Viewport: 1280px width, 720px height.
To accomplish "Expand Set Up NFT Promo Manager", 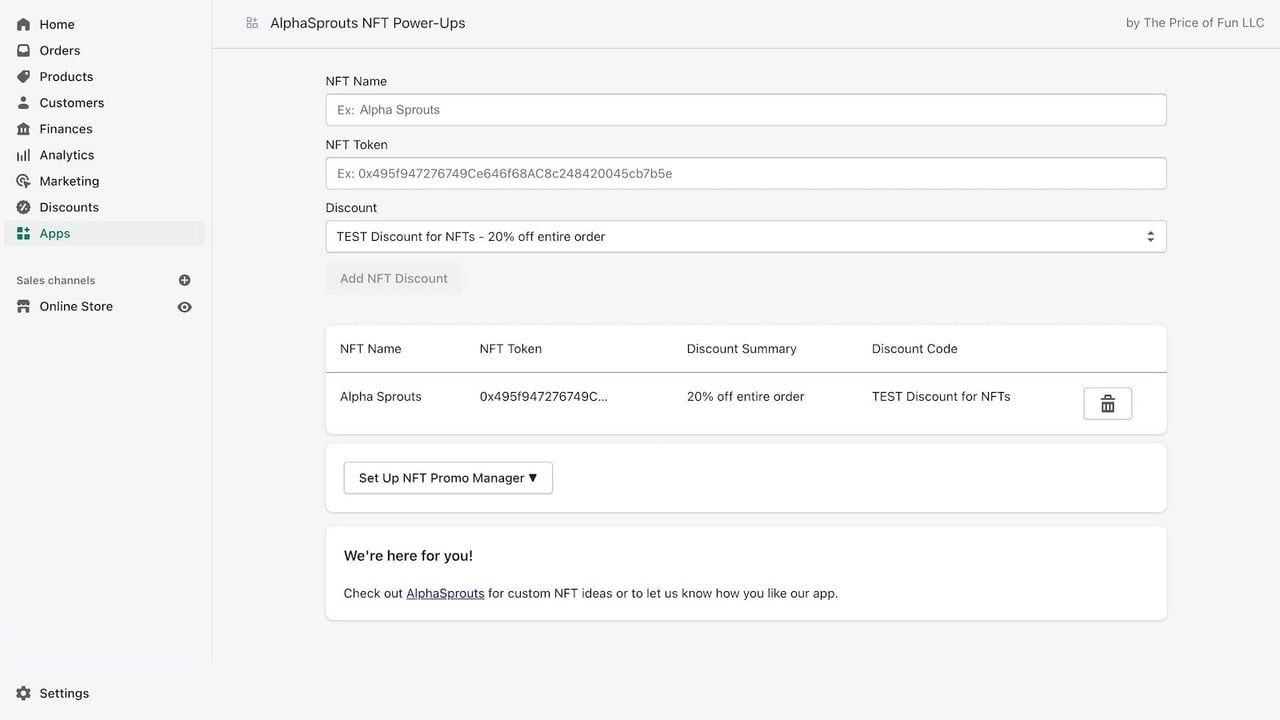I will pyautogui.click(x=448, y=478).
